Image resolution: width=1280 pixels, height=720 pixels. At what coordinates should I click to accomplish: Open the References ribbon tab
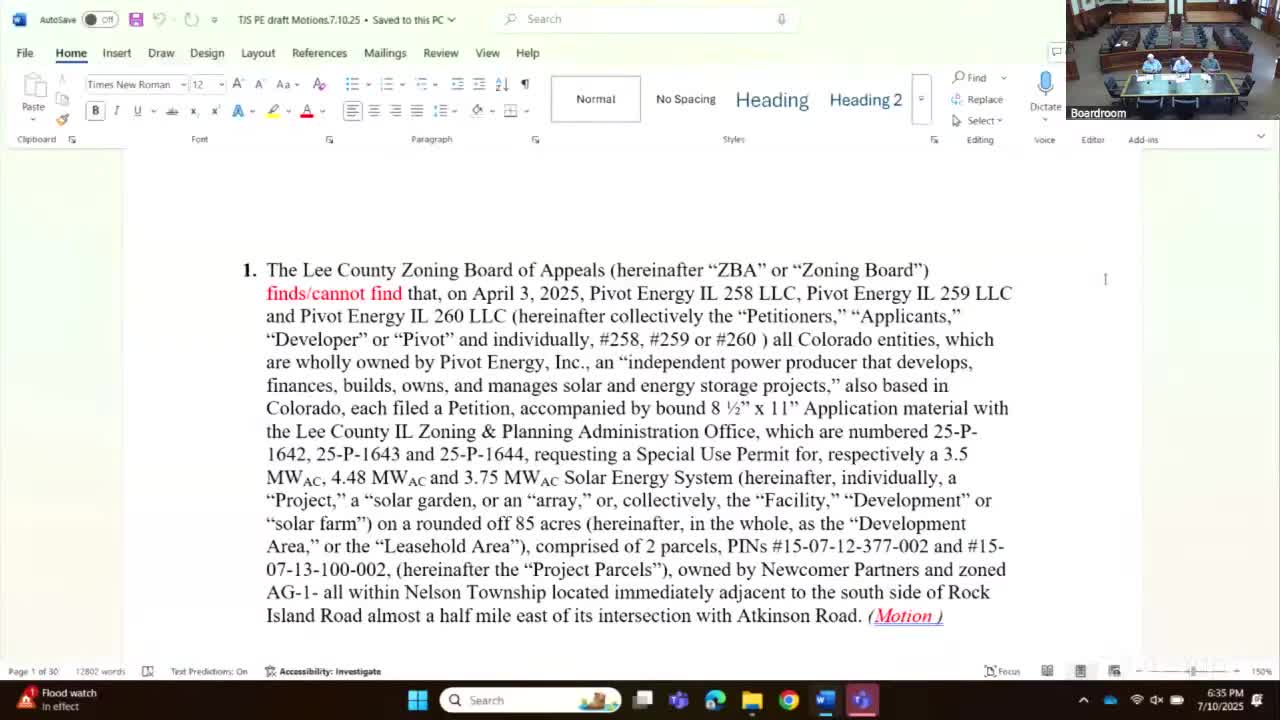pyautogui.click(x=319, y=53)
